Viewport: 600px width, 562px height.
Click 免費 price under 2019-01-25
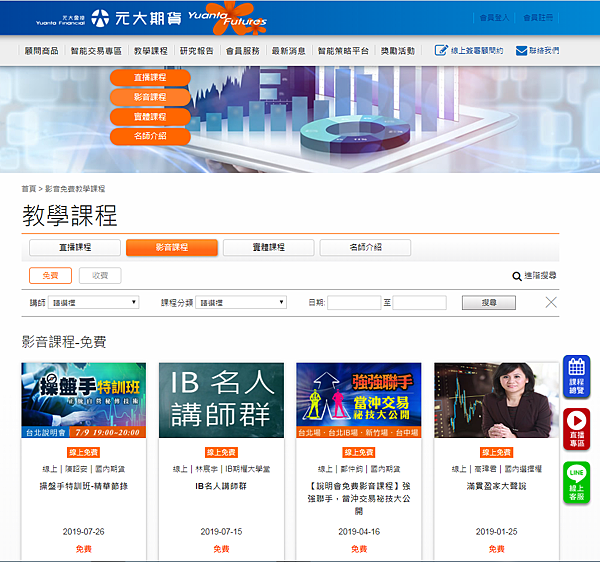point(496,549)
